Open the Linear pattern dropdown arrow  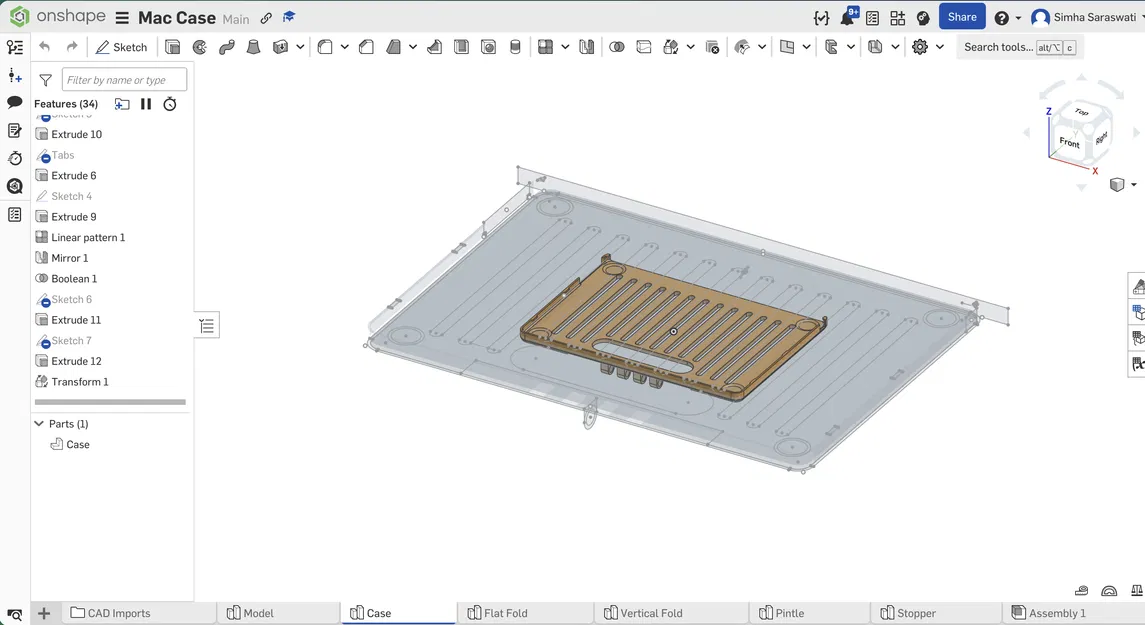click(x=565, y=47)
